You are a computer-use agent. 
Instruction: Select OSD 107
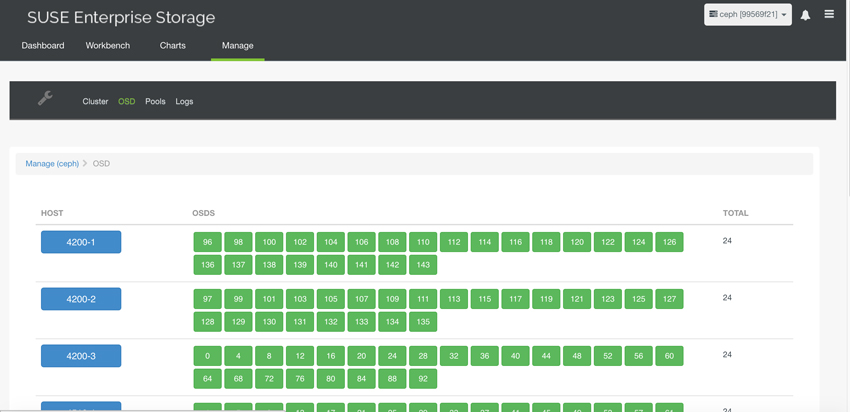362,299
